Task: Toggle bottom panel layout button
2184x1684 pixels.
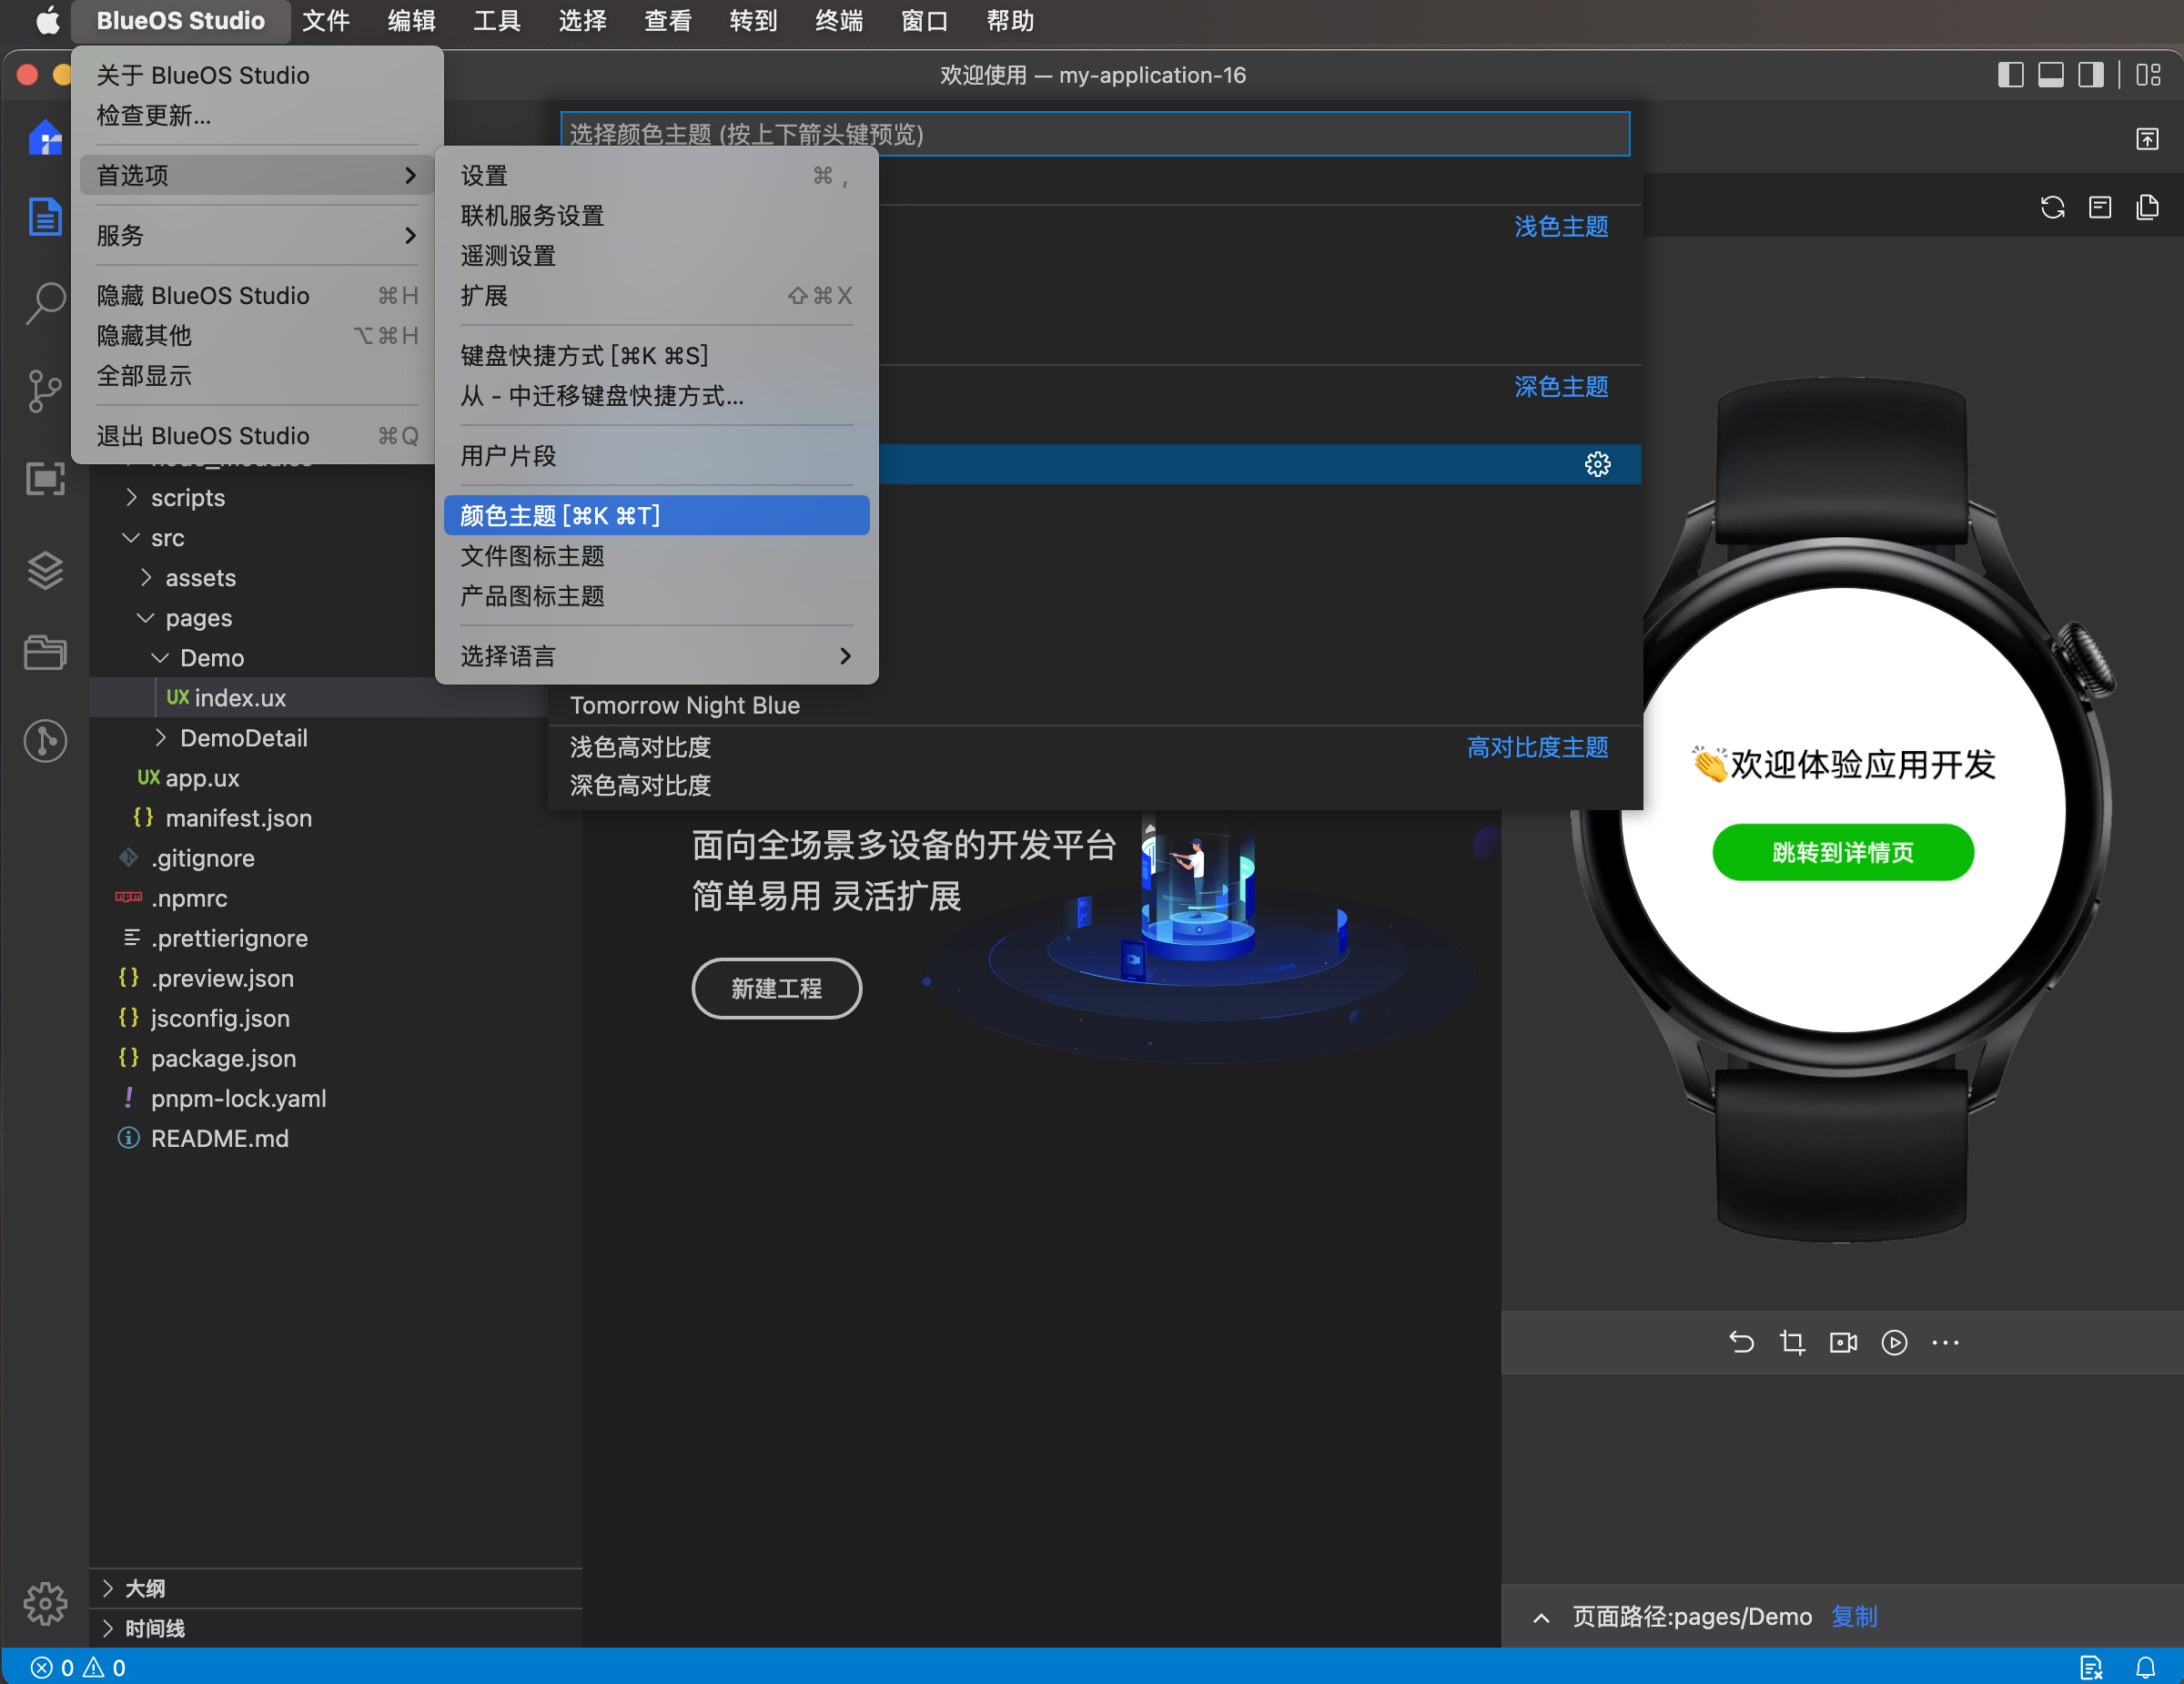Action: (2050, 75)
